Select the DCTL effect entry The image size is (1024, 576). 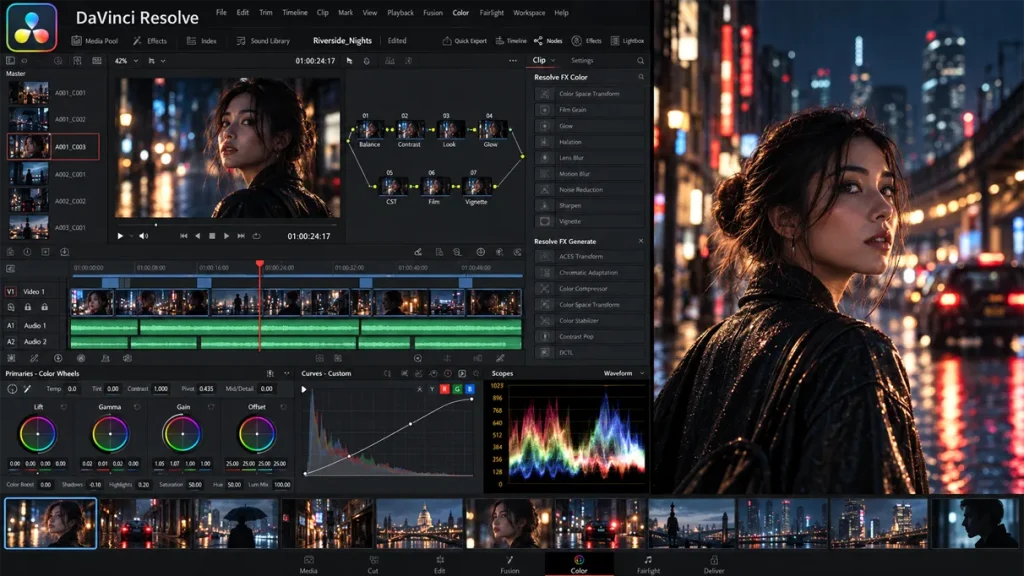coord(589,352)
